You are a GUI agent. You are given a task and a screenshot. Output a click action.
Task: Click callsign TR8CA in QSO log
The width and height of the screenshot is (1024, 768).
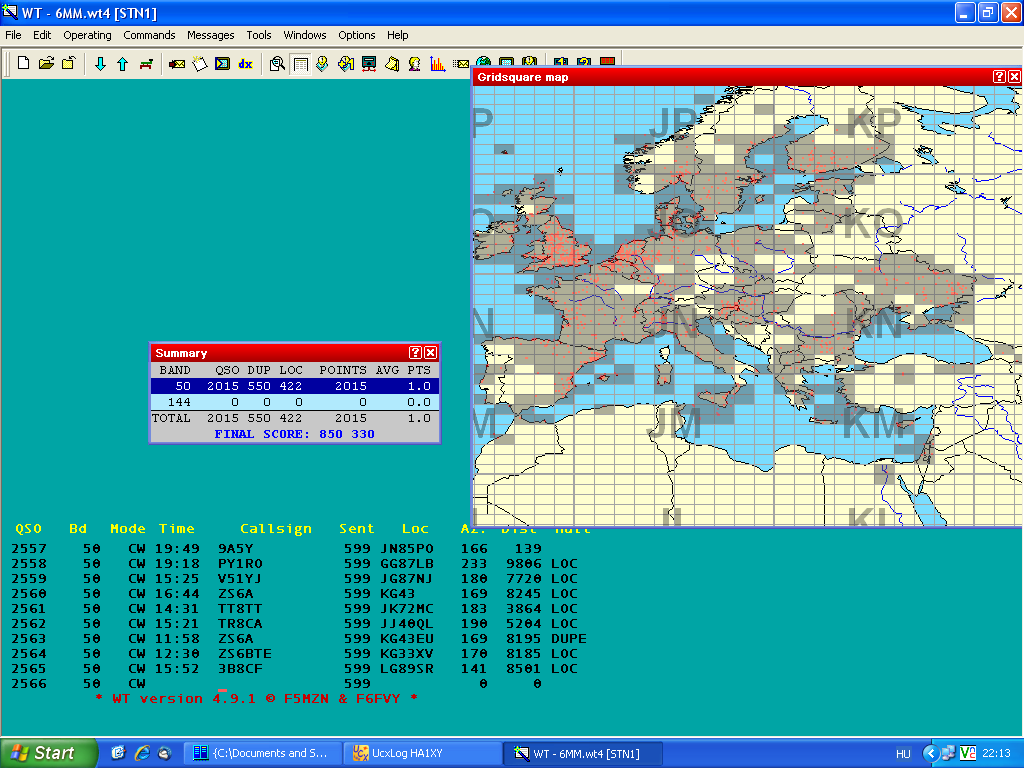click(240, 624)
